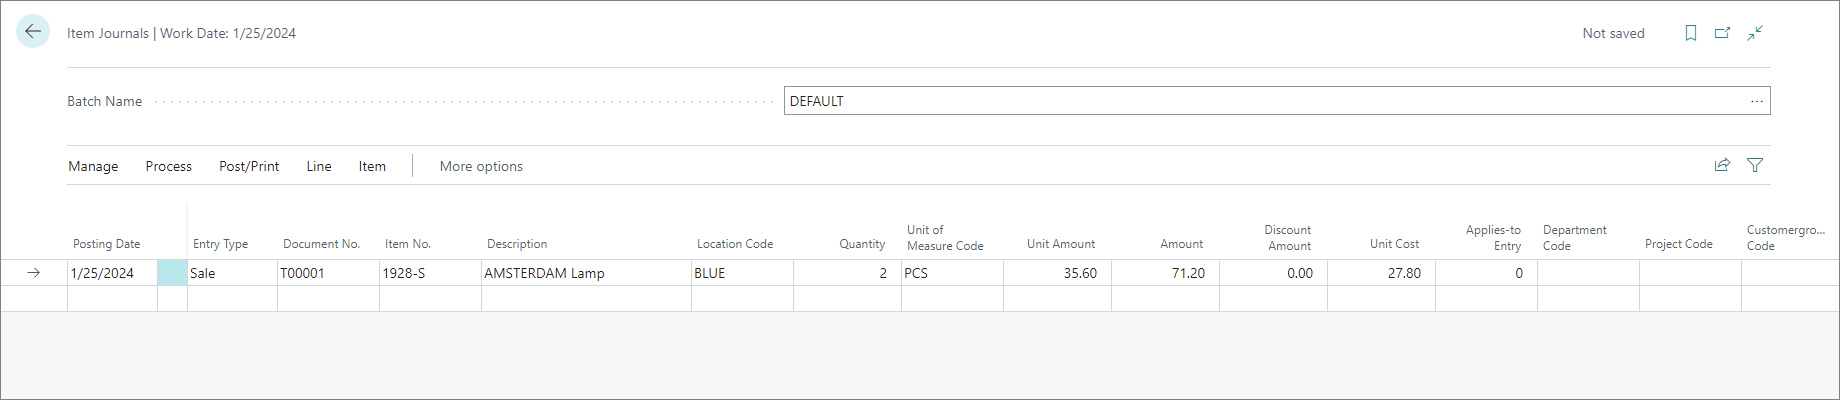Open the Line menu
Screen dimensions: 1840x400
(319, 166)
